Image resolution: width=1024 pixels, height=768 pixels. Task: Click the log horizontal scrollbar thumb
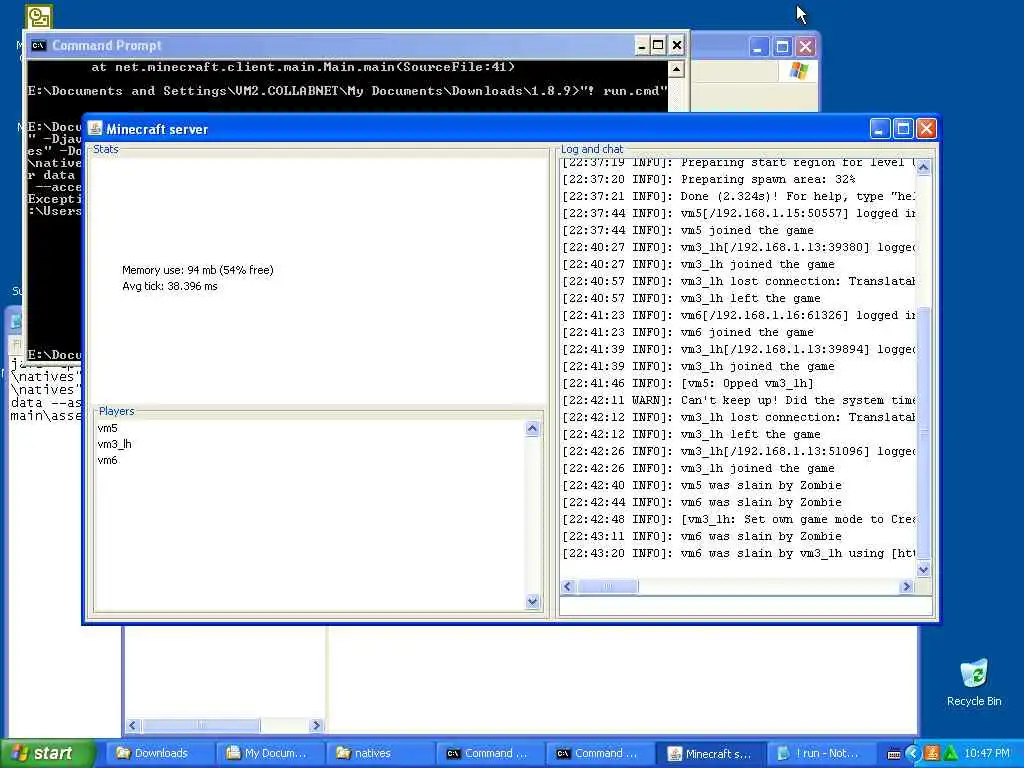607,586
